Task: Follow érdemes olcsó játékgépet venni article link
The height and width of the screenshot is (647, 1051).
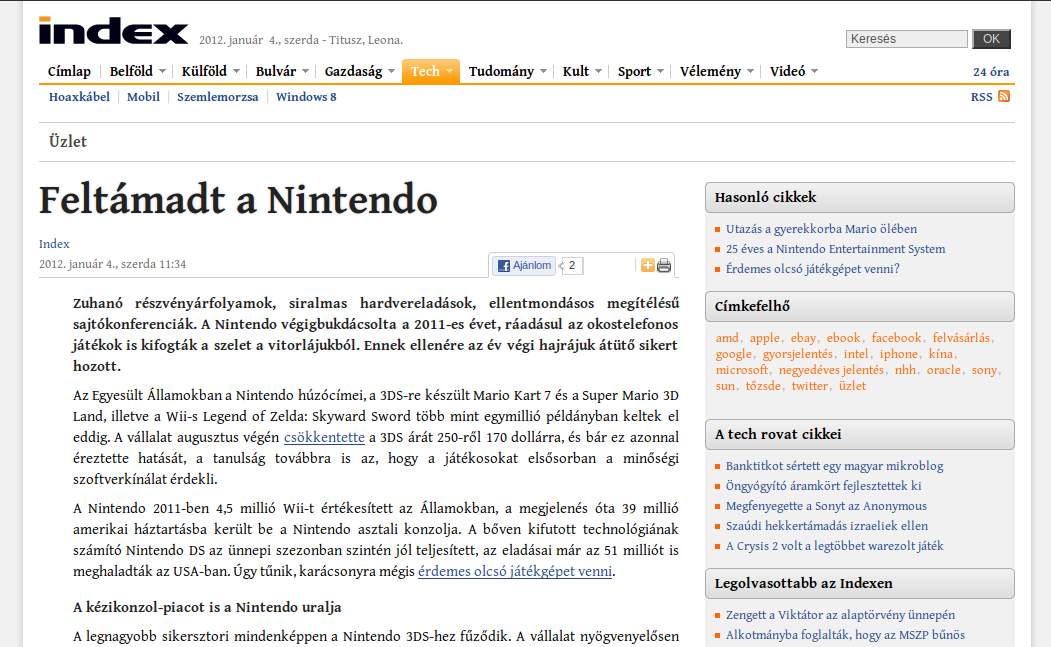Action: [515, 571]
